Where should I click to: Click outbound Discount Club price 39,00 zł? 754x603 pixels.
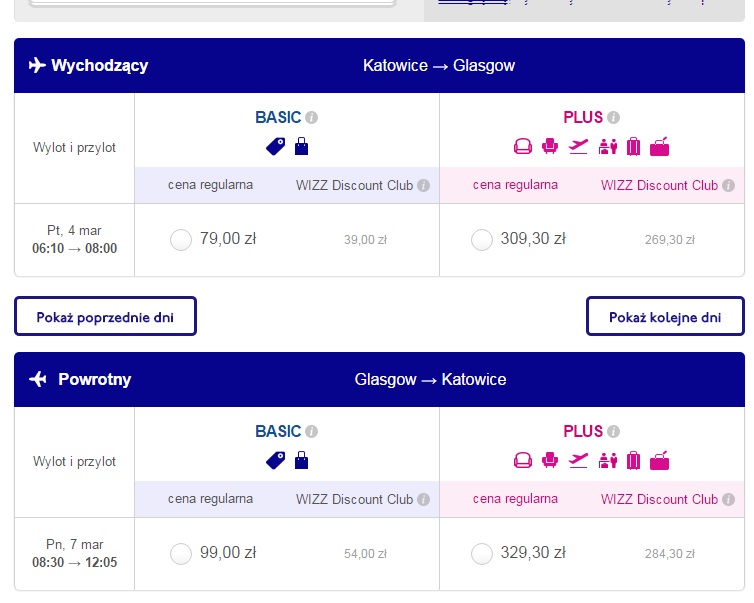click(x=365, y=239)
